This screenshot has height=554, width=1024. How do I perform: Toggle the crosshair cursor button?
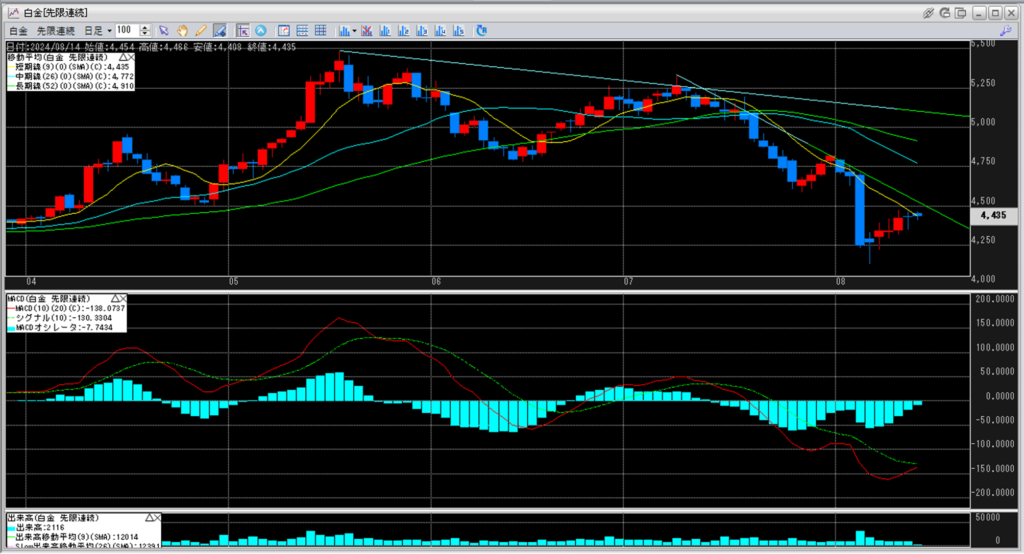243,31
